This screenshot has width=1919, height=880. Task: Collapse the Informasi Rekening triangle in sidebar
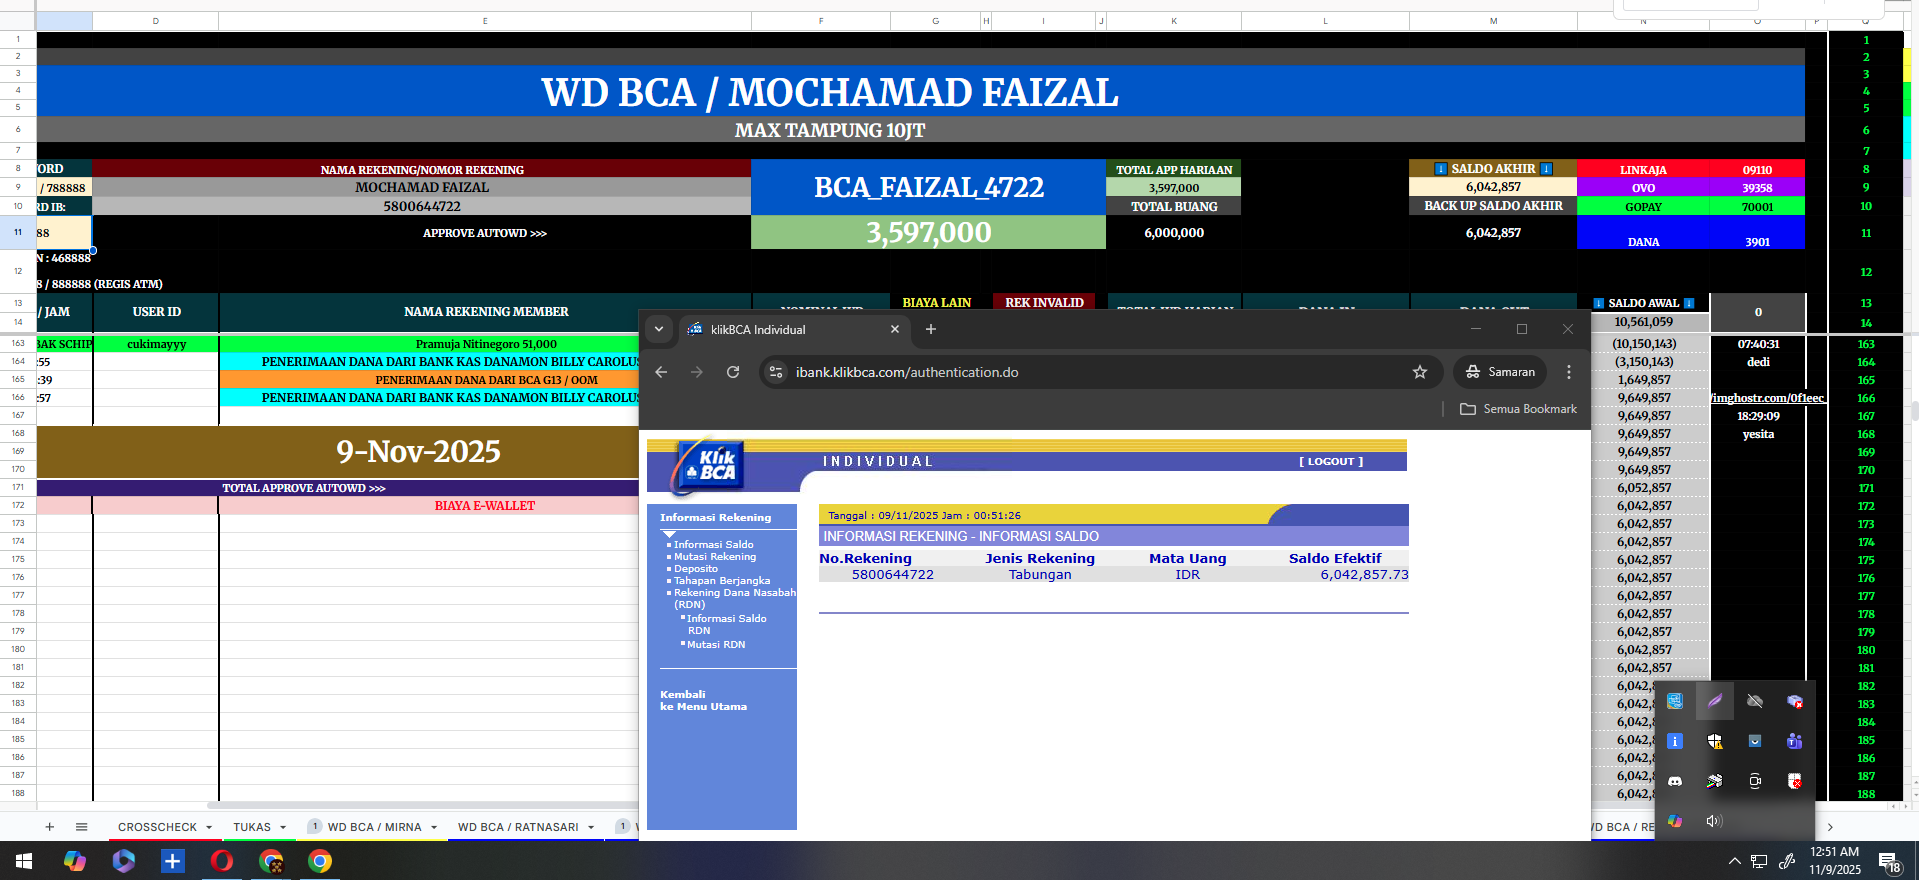669,535
